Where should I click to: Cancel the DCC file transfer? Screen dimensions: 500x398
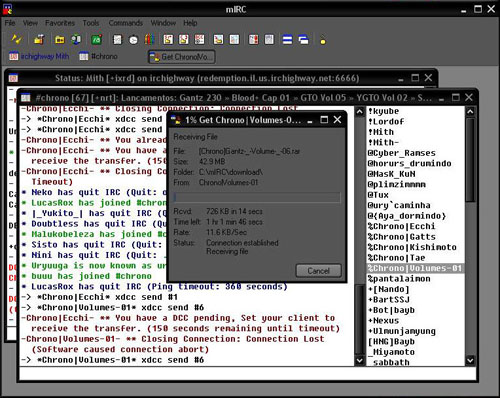coord(318,271)
